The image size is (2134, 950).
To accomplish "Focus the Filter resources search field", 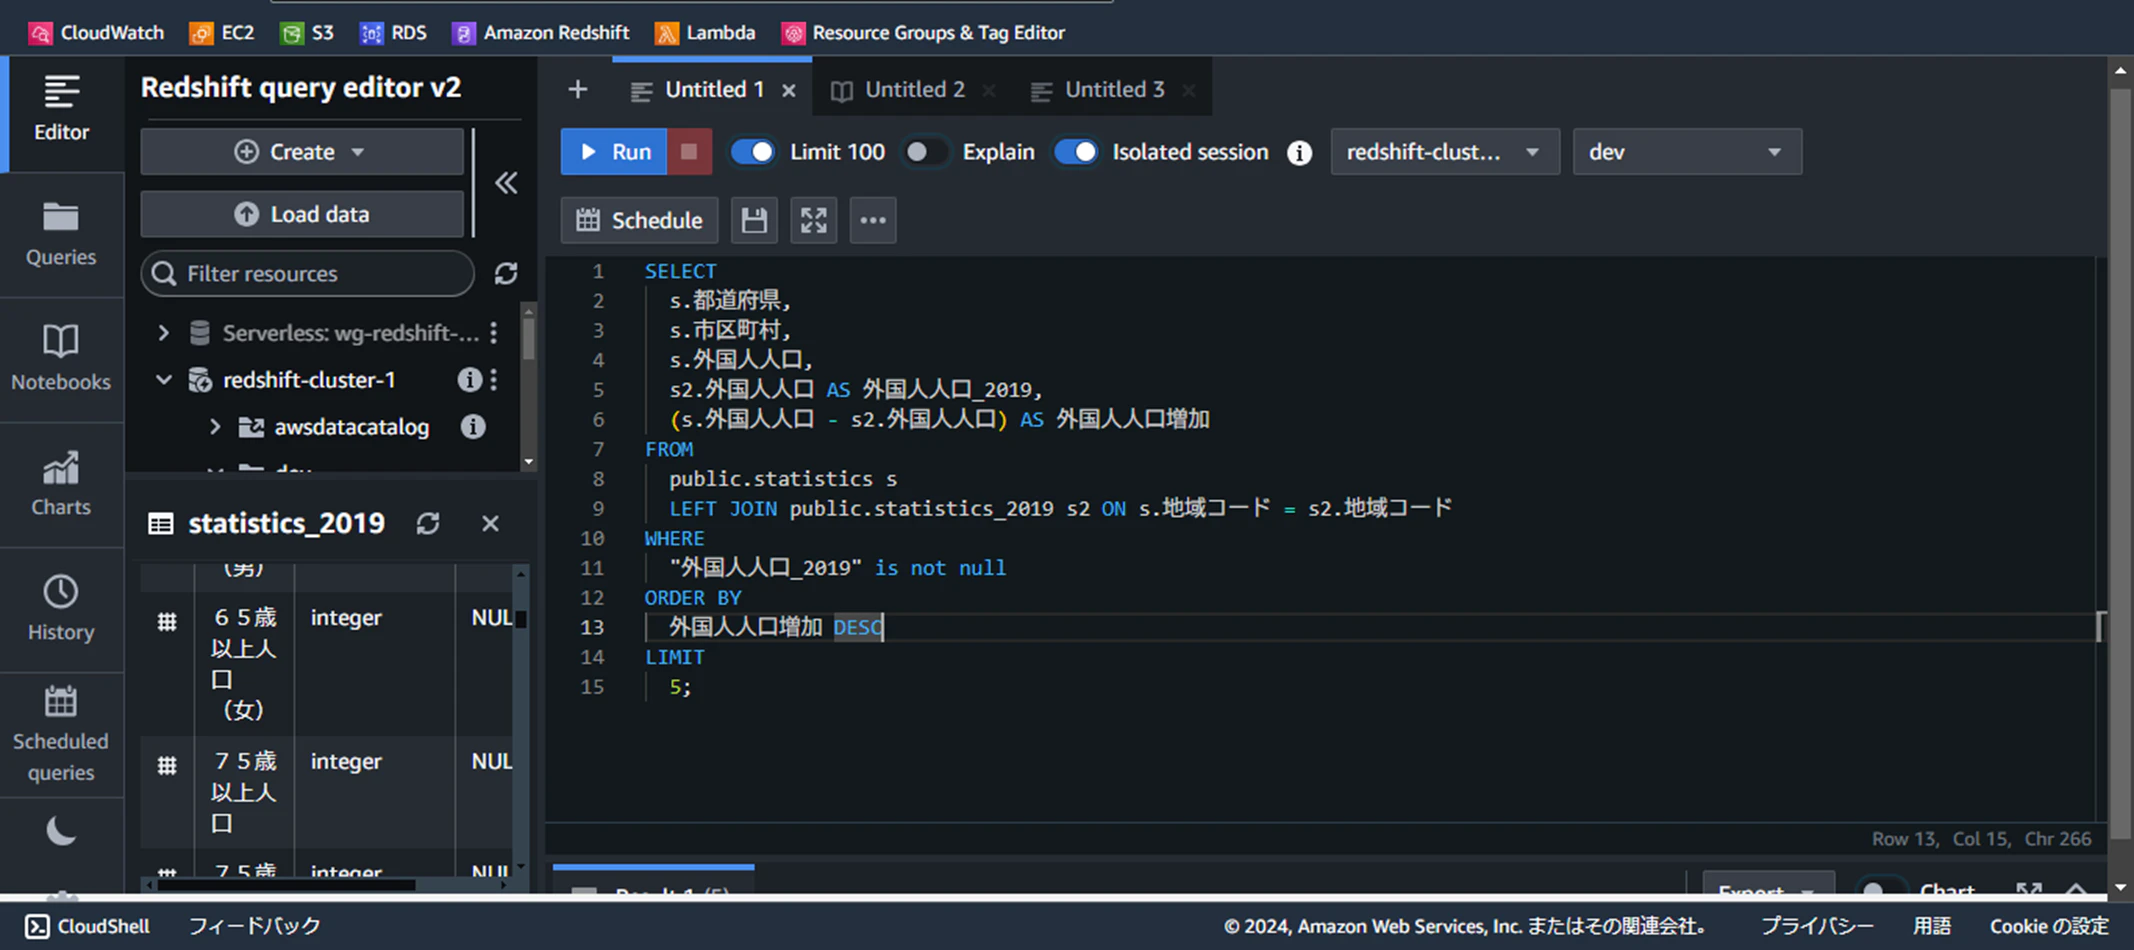I will tap(308, 273).
